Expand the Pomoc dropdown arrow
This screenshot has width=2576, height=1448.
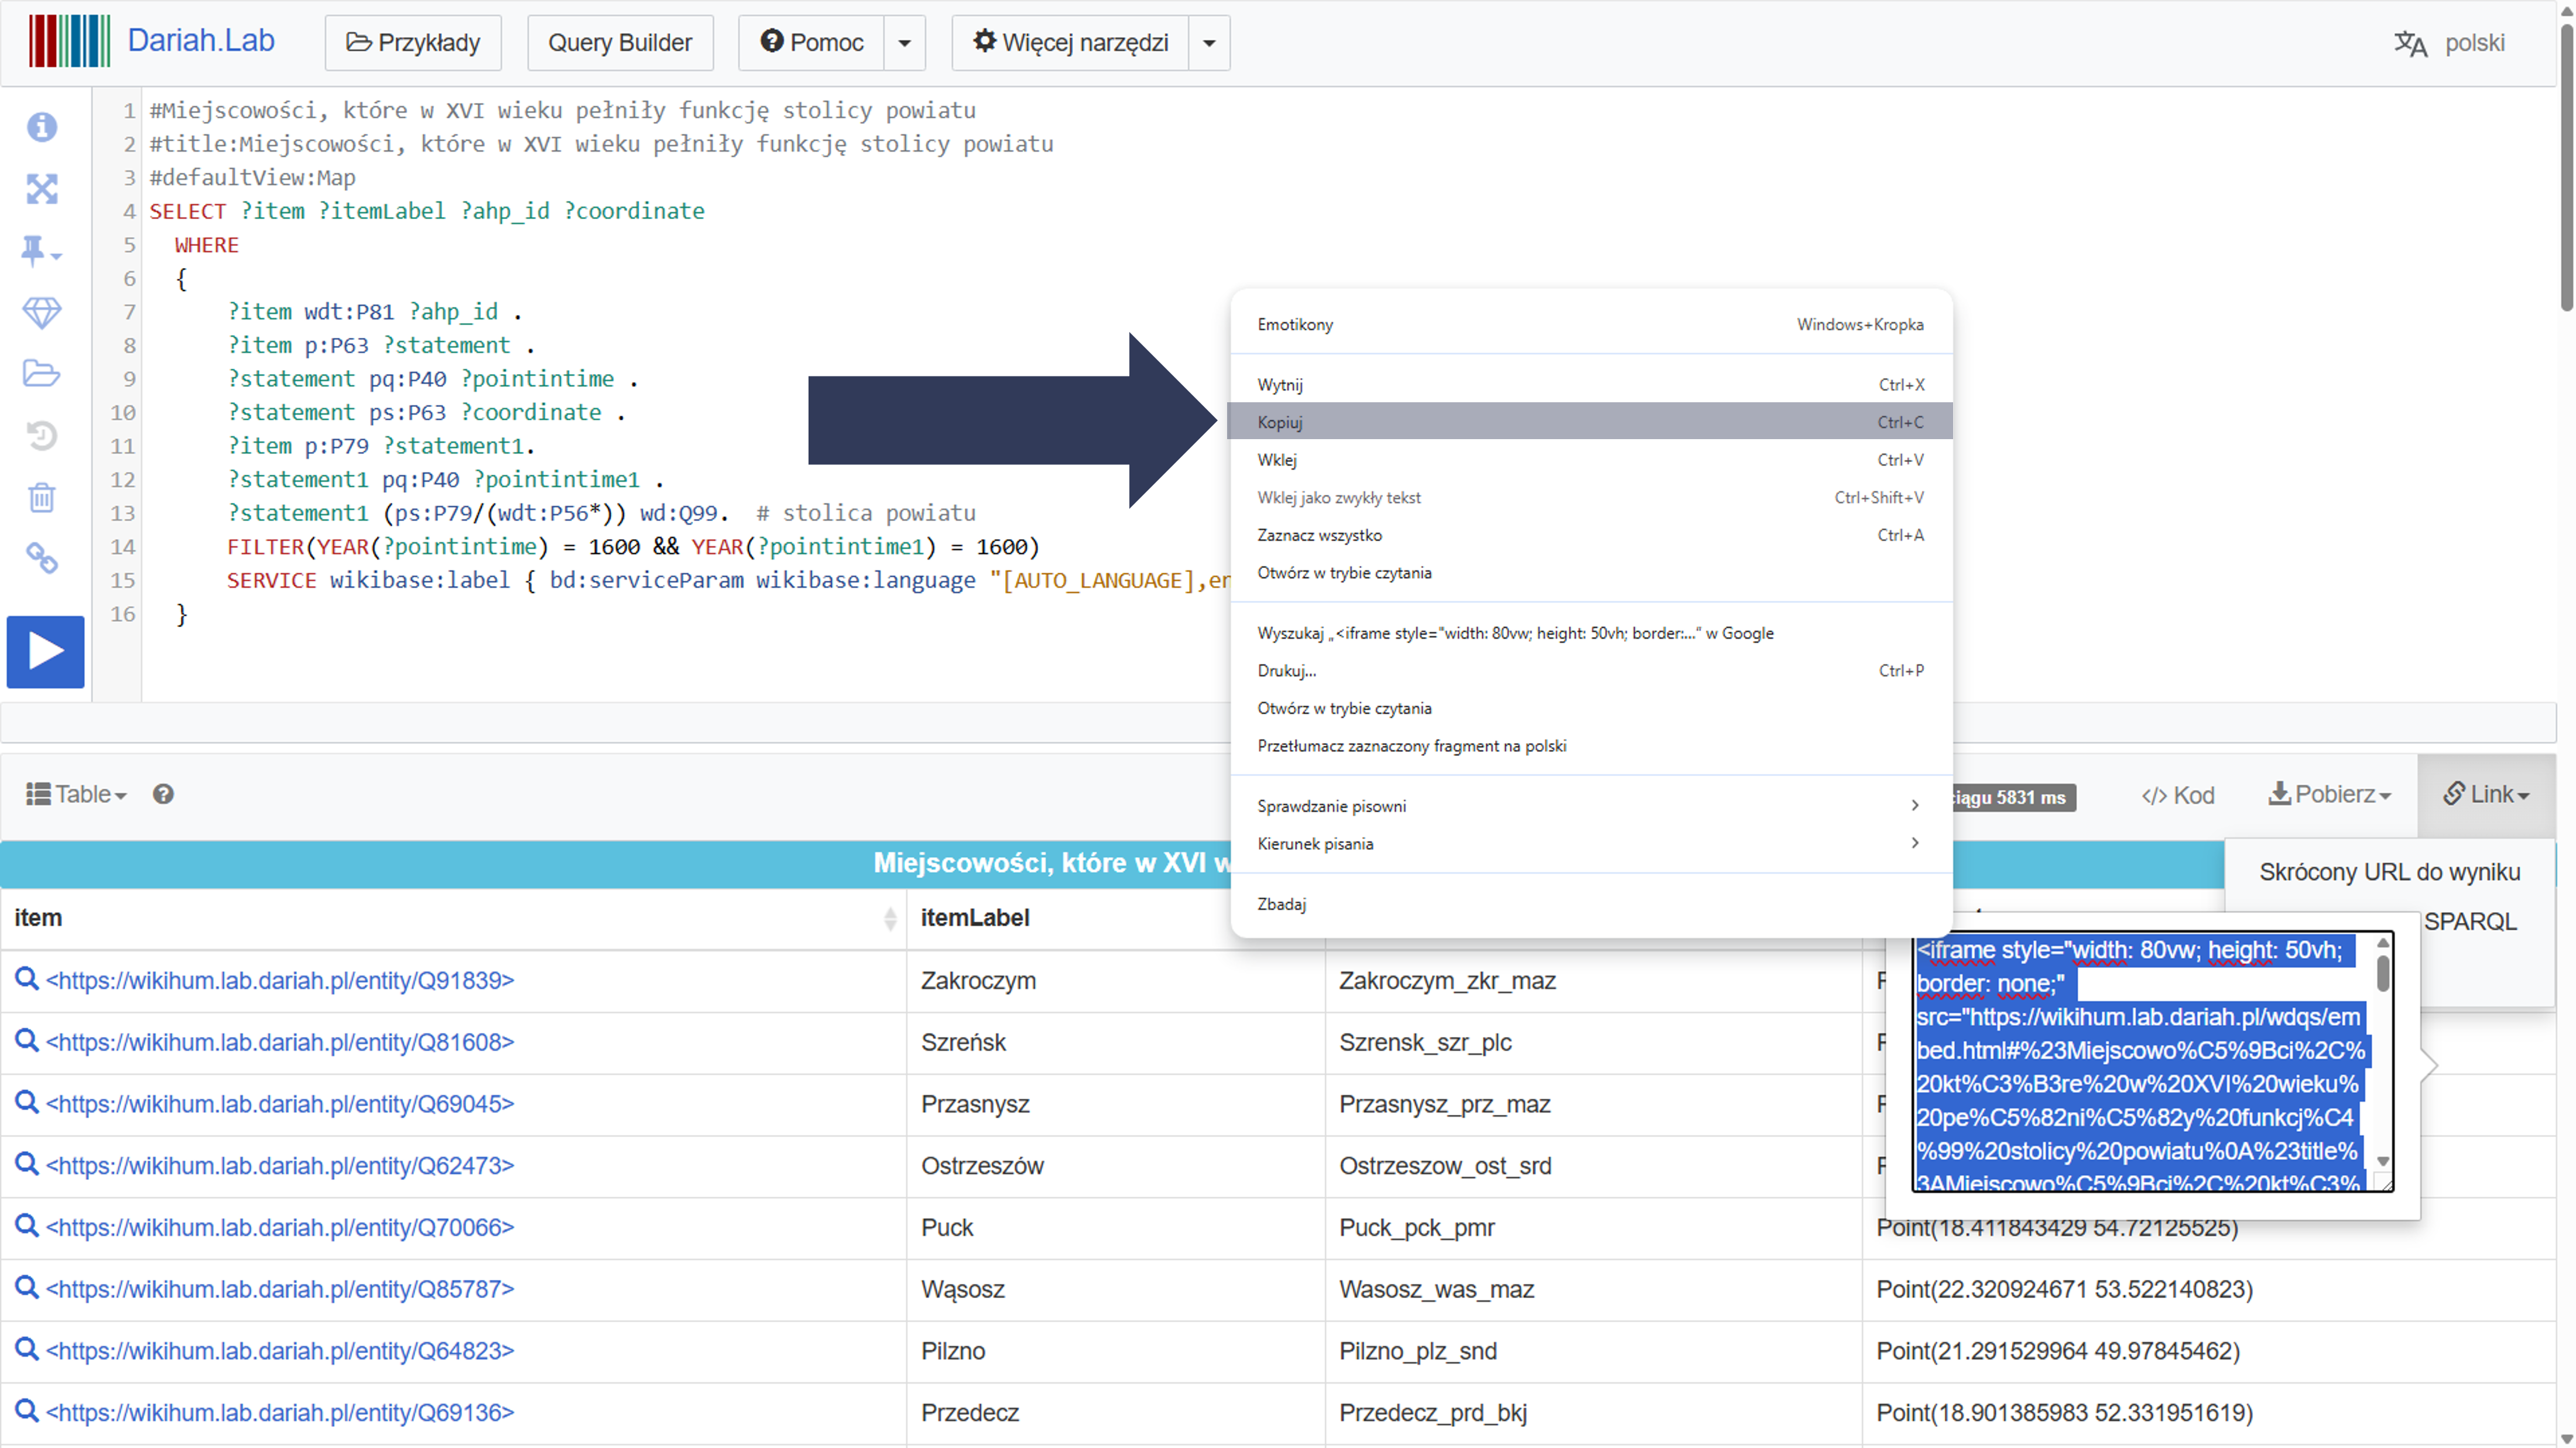[904, 43]
